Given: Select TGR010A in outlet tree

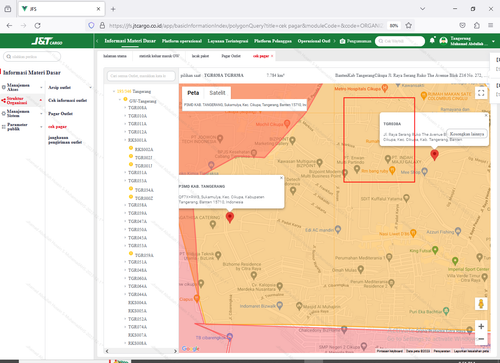Looking at the screenshot, I should point(137,116).
